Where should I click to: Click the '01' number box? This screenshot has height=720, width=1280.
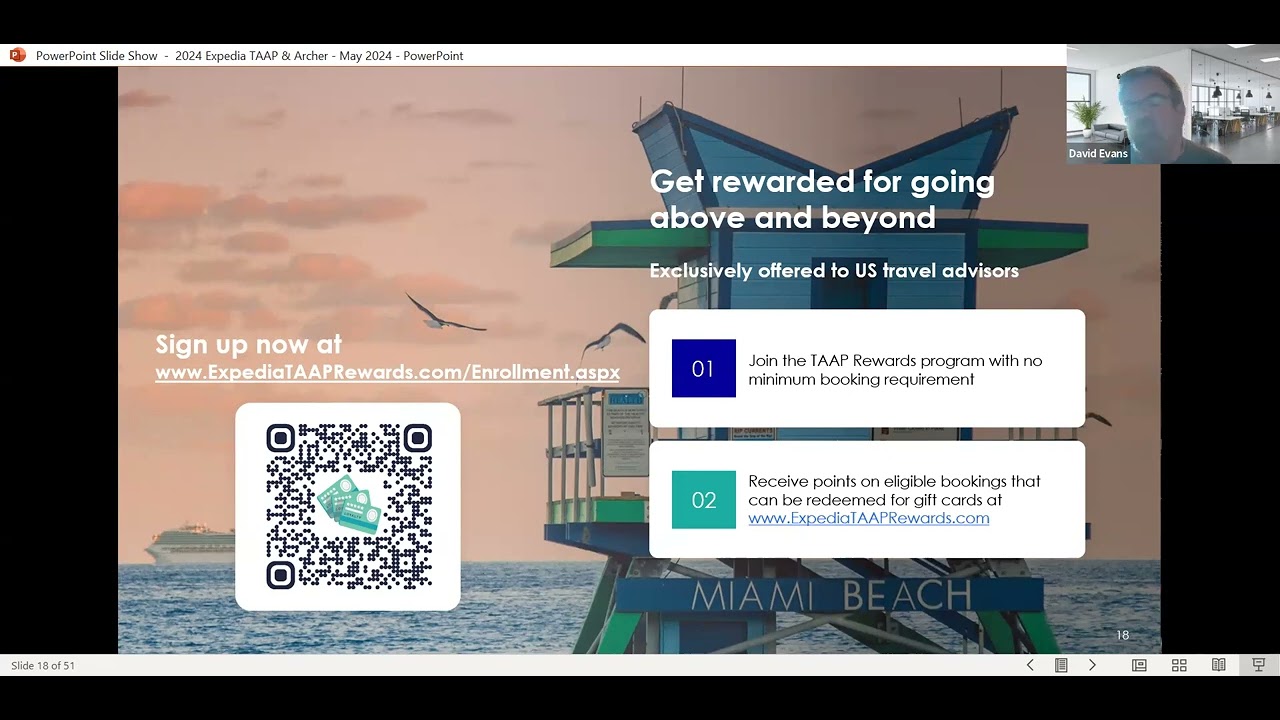(703, 368)
